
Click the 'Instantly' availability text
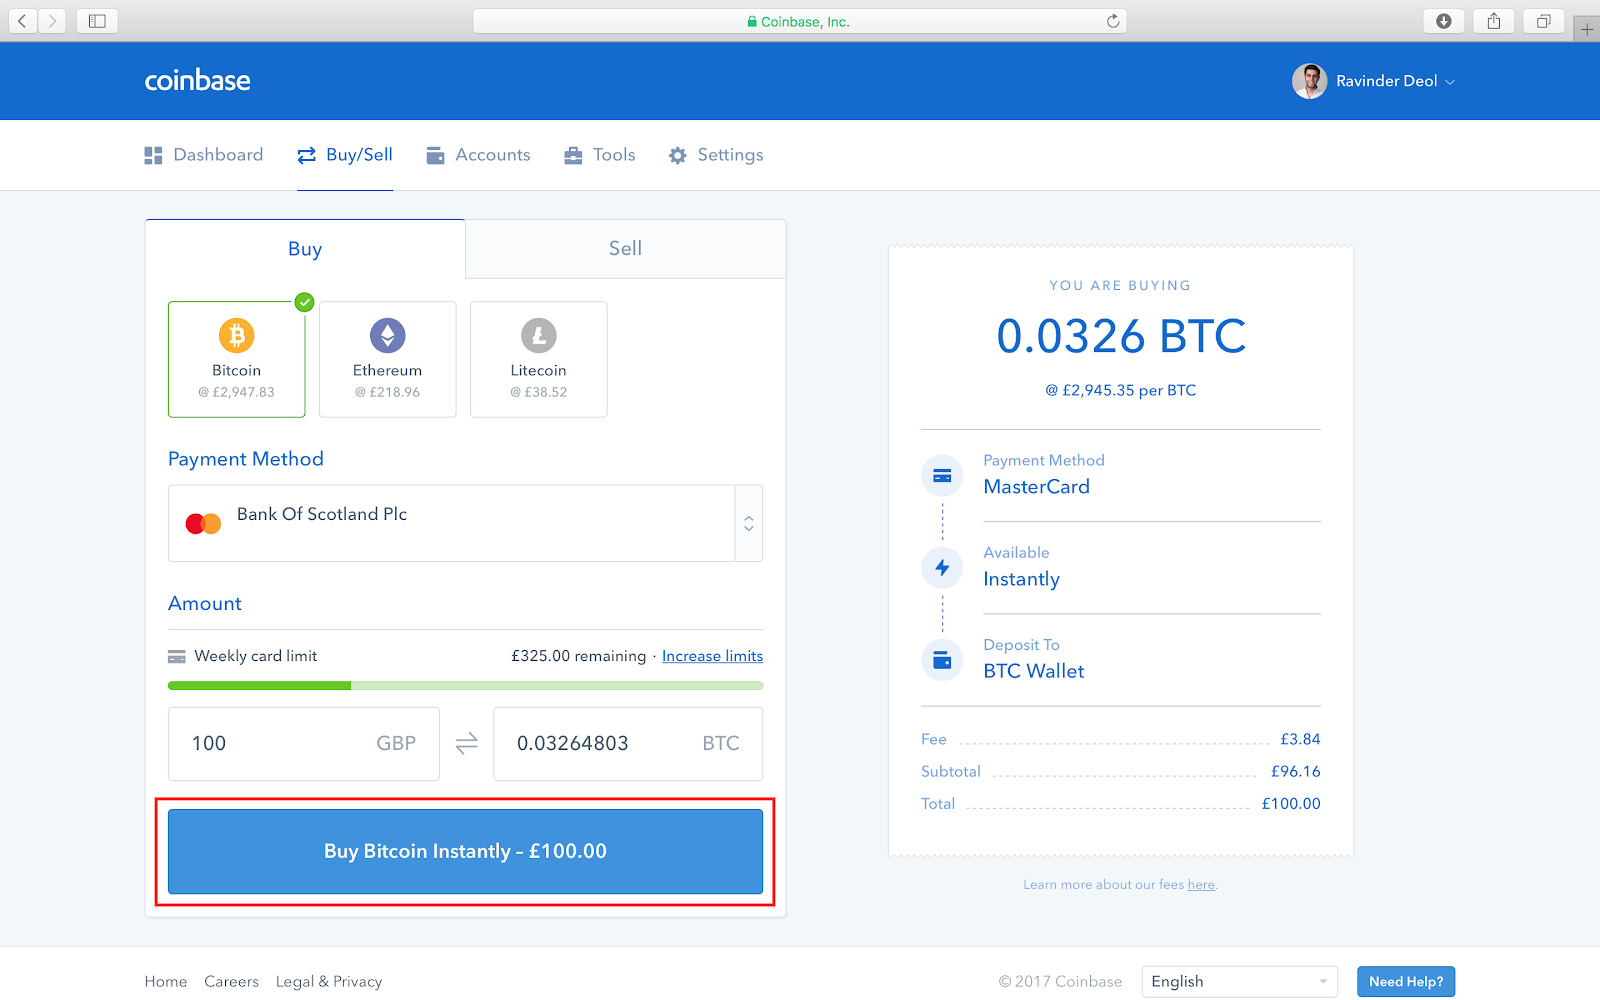pos(1022,580)
